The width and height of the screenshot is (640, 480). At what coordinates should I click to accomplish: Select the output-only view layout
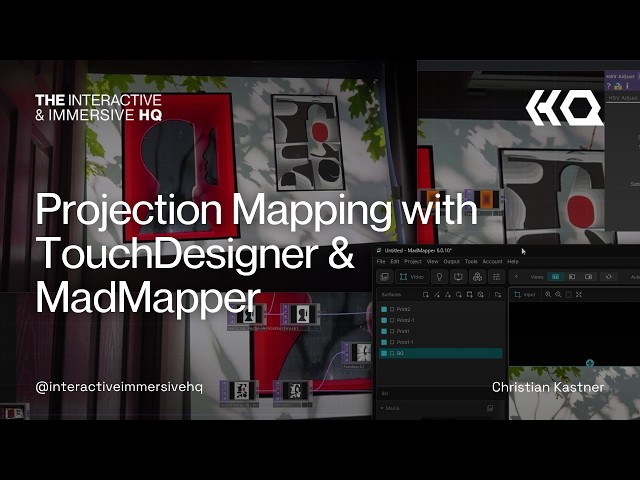pyautogui.click(x=588, y=277)
